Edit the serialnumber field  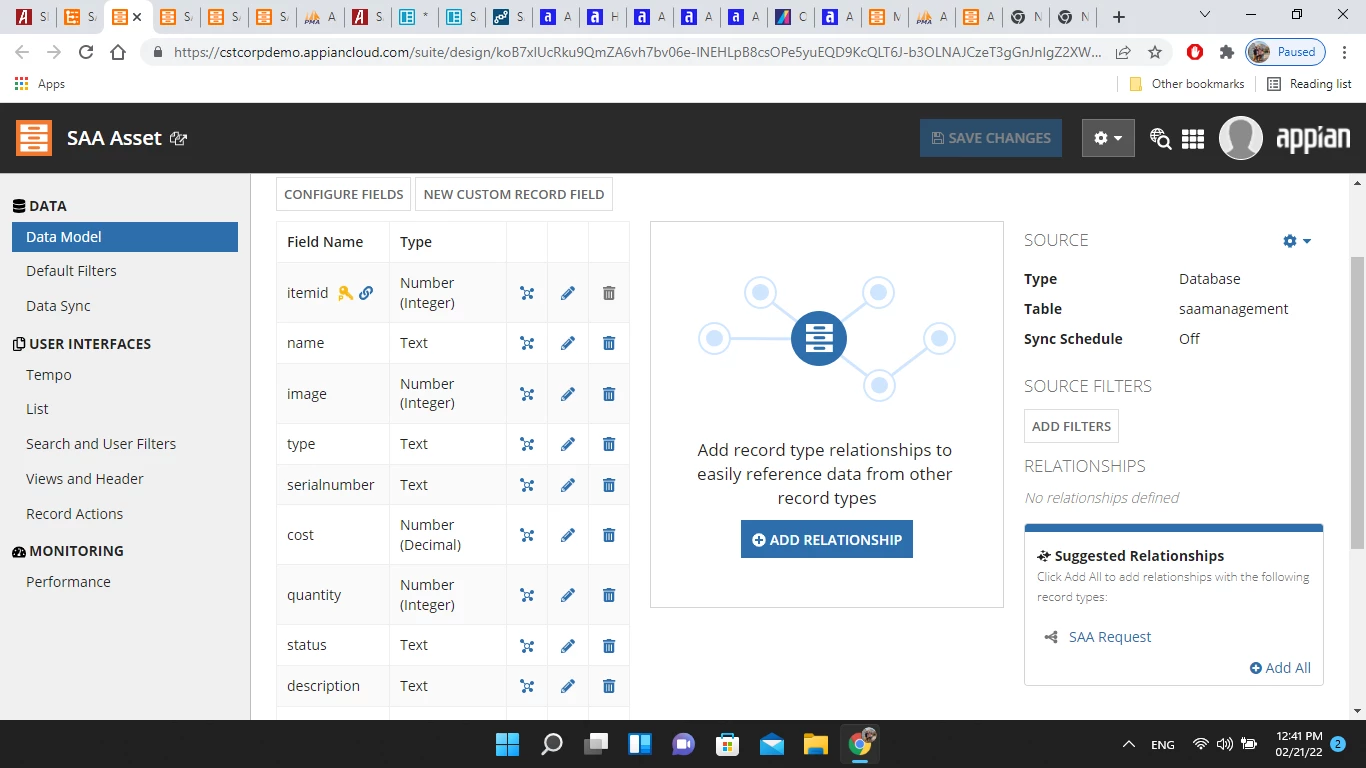(568, 485)
